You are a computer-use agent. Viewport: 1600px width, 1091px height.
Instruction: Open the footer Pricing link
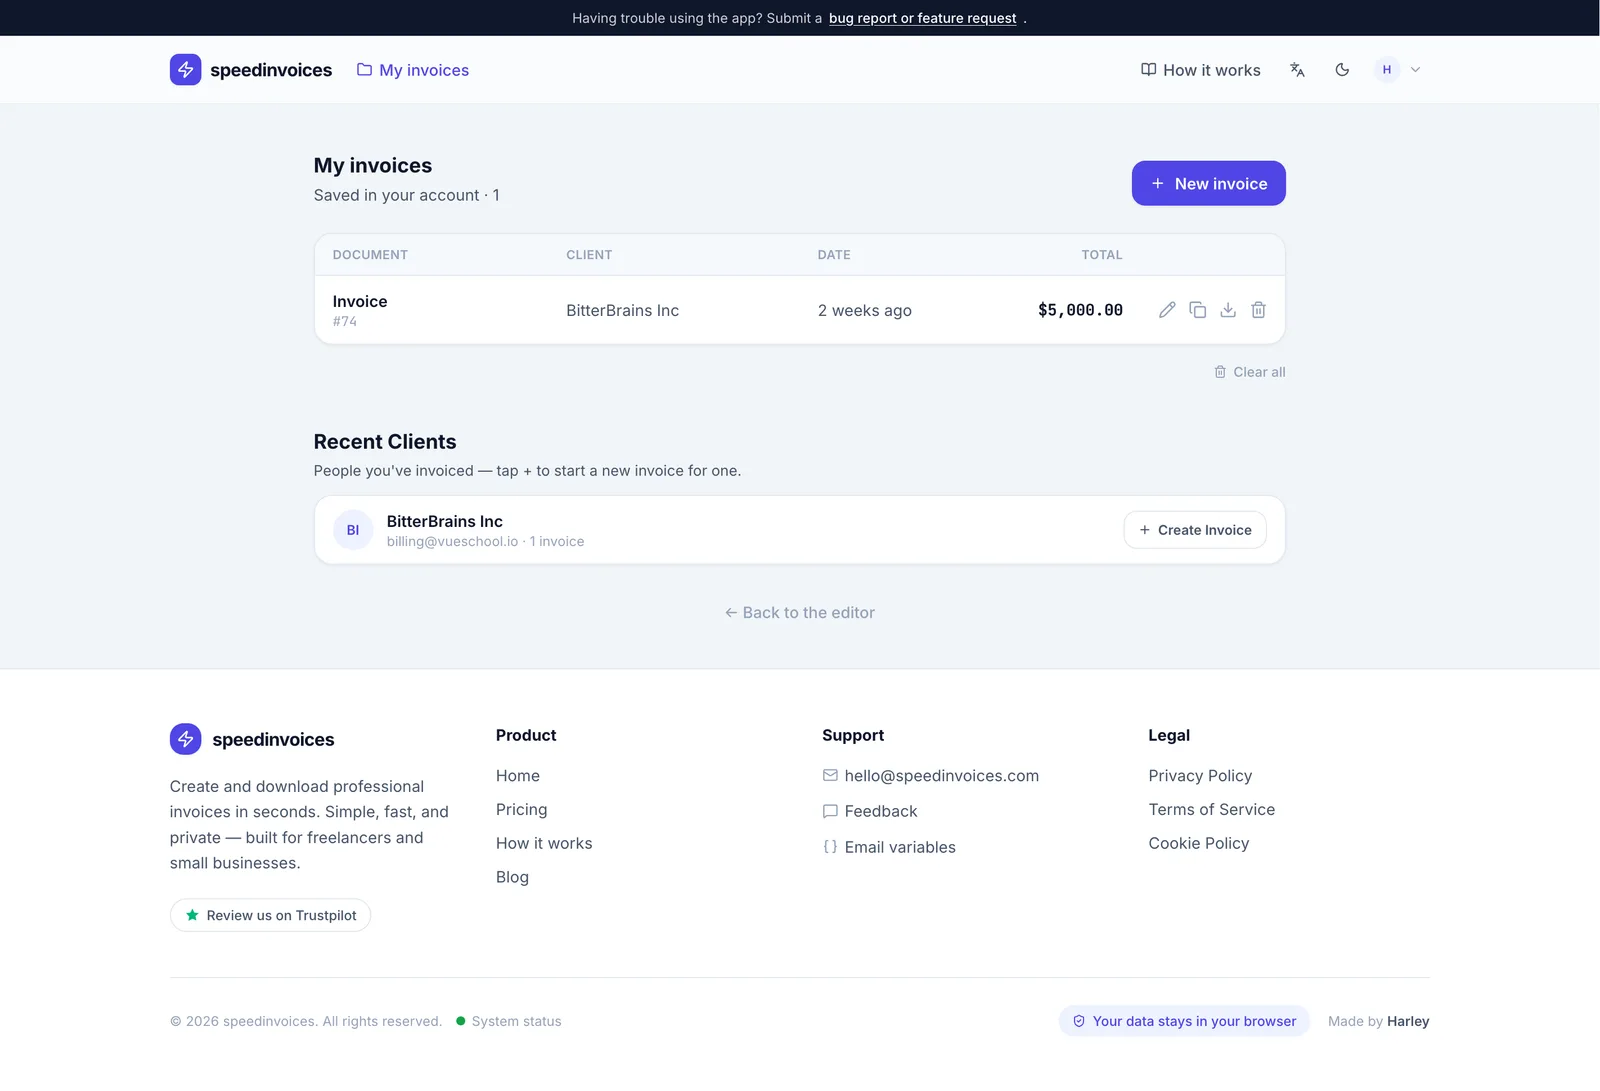tap(522, 810)
